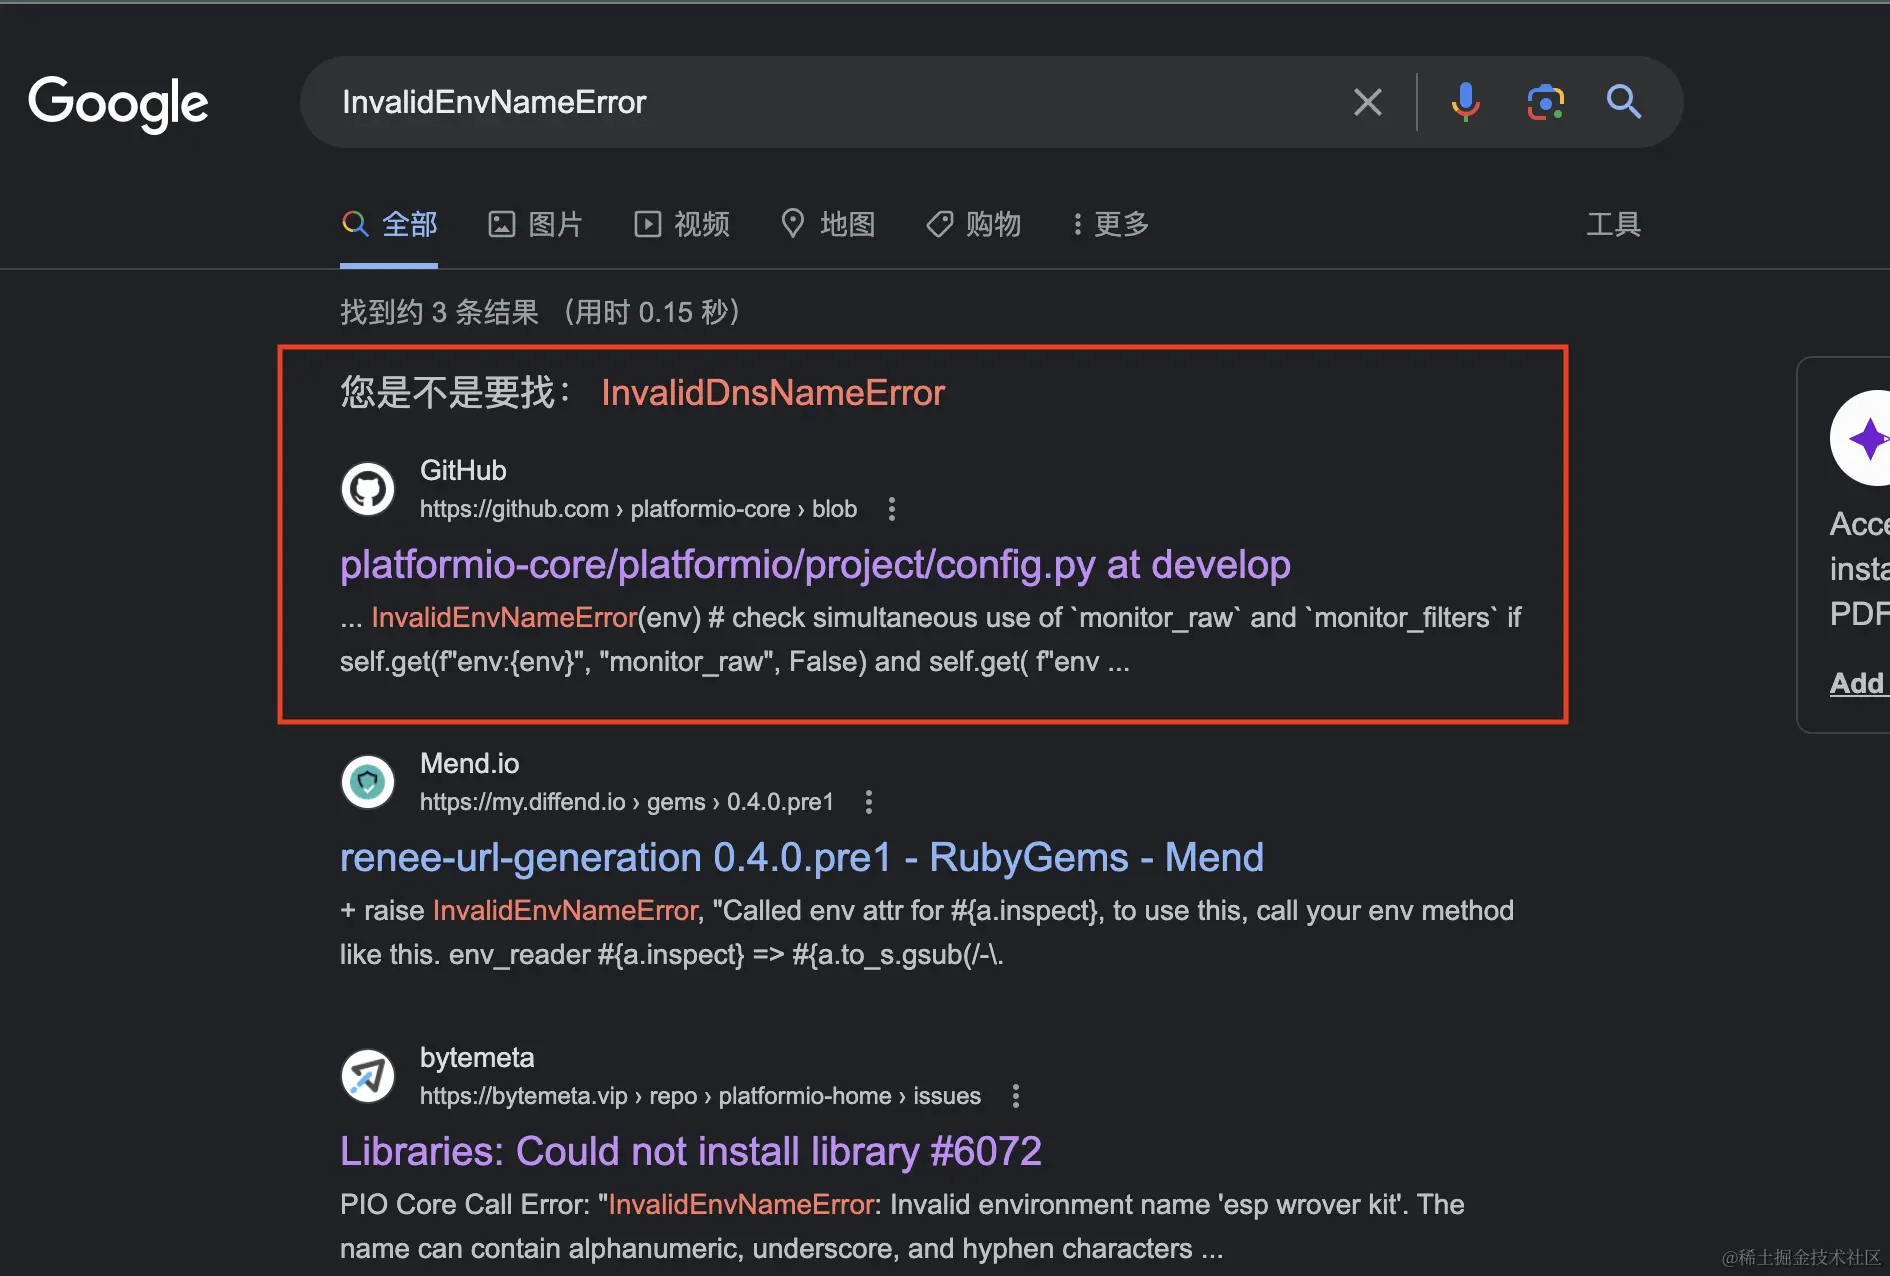The width and height of the screenshot is (1890, 1276).
Task: Click the github.com › platformio-core › blob URL
Action: (x=638, y=509)
